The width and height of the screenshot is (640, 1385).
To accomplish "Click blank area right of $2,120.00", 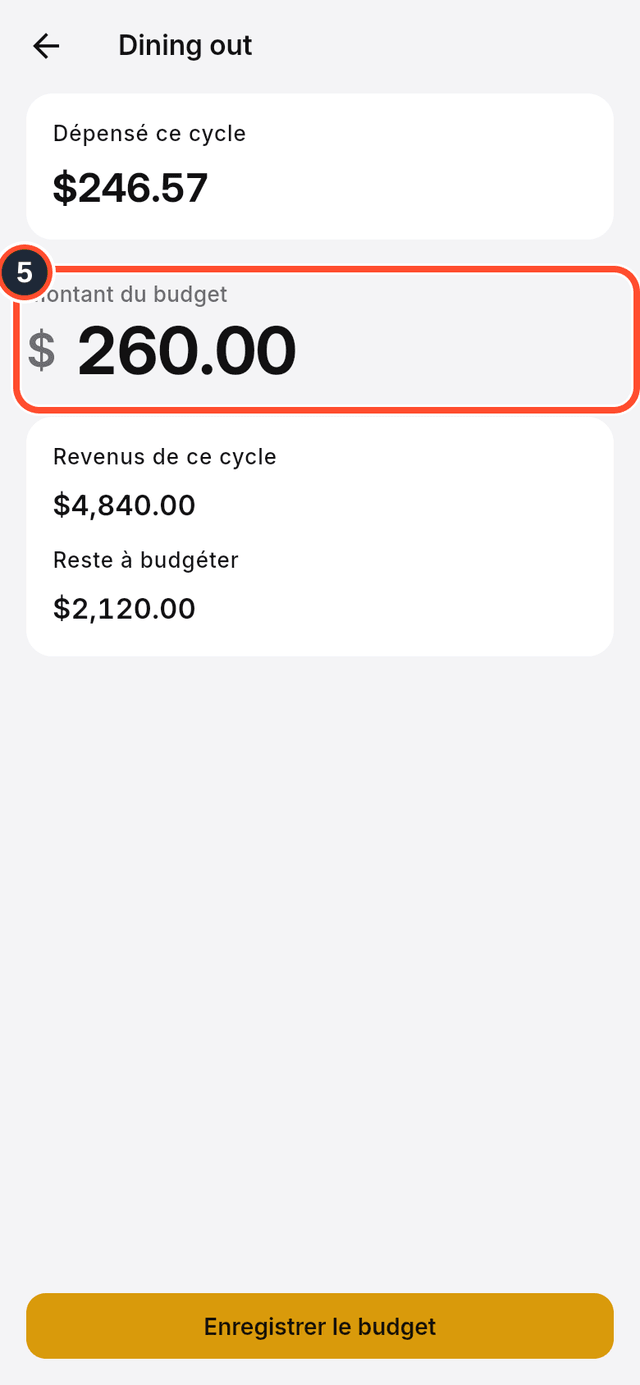I will point(400,608).
